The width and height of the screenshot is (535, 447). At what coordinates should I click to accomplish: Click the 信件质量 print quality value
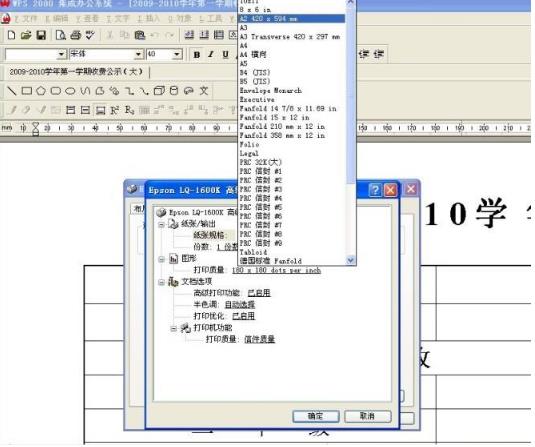[x=259, y=339]
